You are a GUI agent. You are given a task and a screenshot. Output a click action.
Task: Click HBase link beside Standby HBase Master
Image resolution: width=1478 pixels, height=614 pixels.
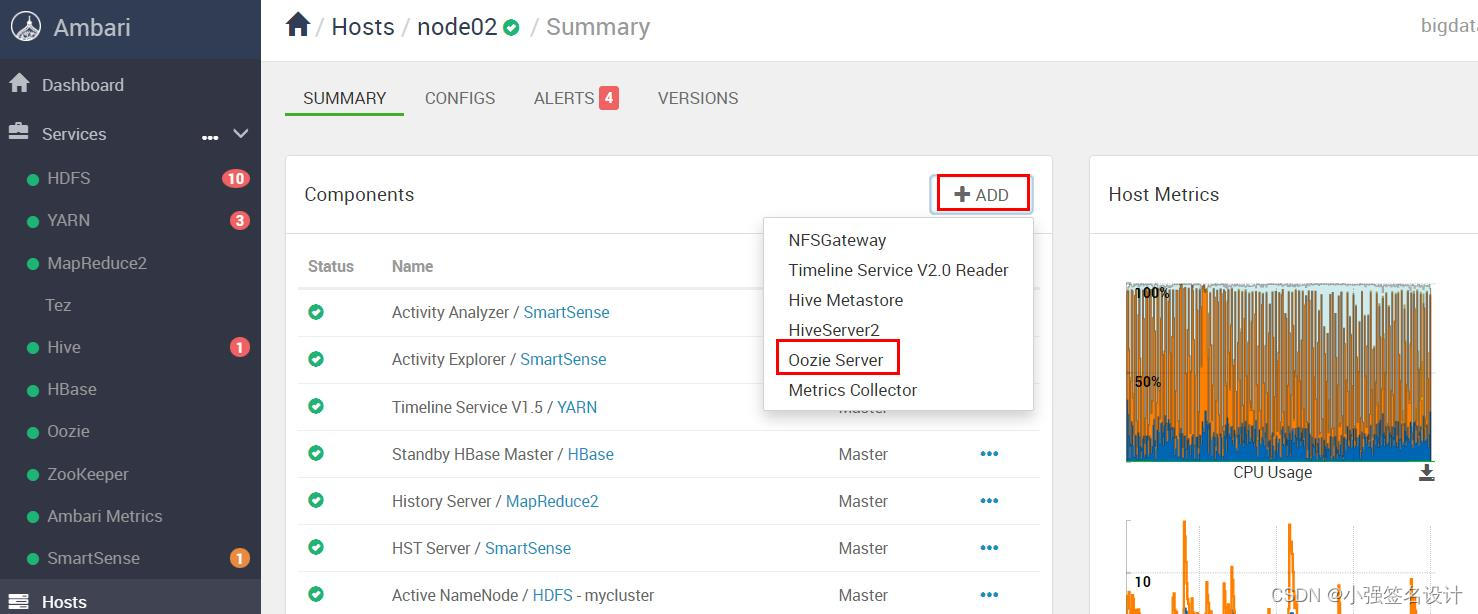[591, 454]
